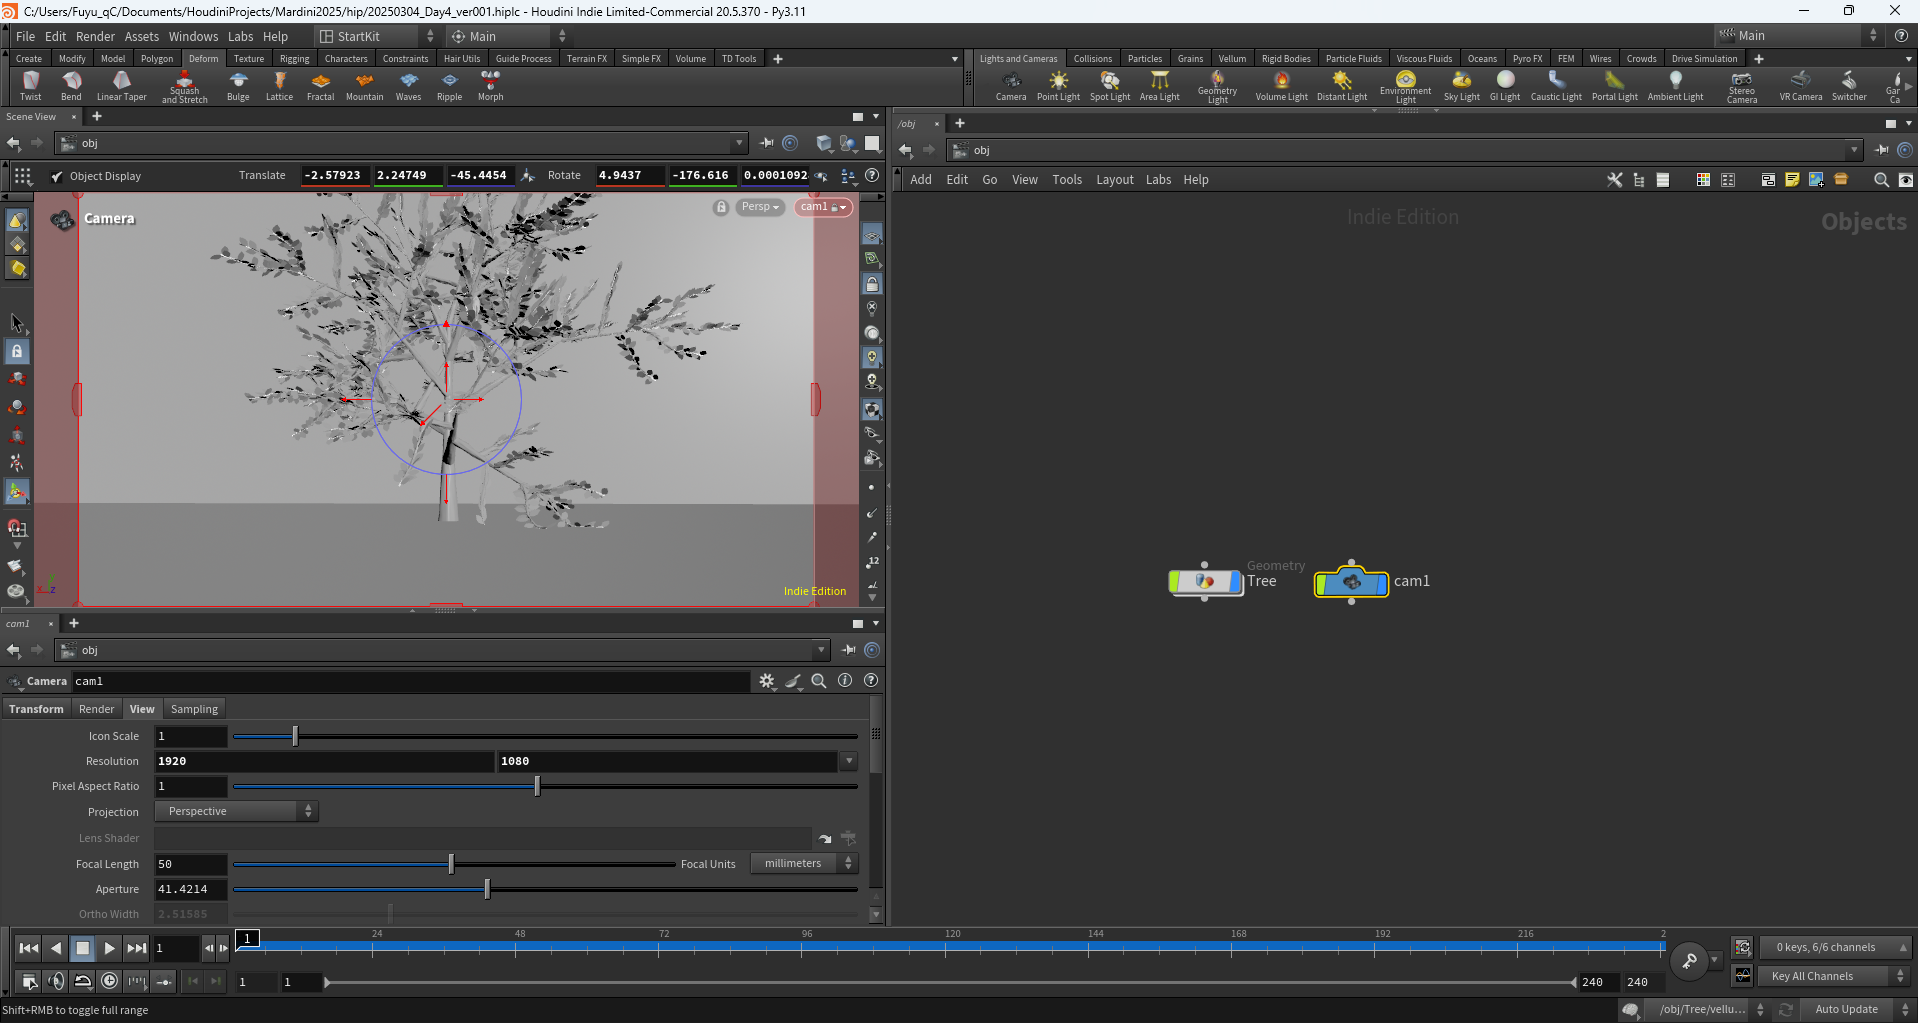Create a Camera from the shelf
This screenshot has width=1920, height=1032.
pyautogui.click(x=1011, y=86)
